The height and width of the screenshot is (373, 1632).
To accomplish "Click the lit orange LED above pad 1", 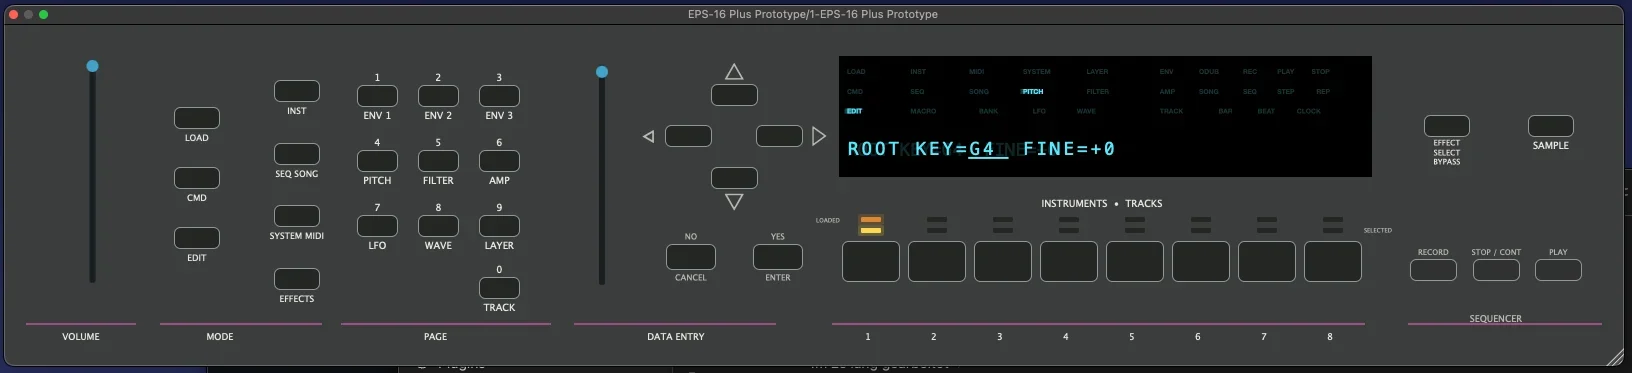I will [871, 220].
